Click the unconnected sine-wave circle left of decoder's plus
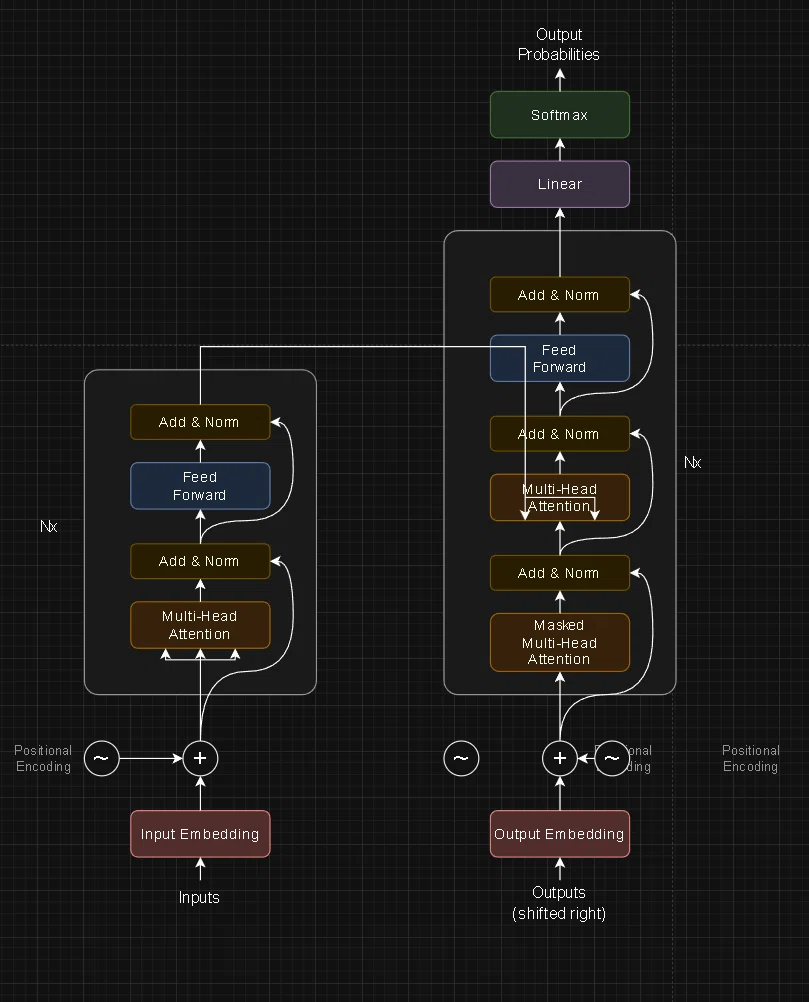This screenshot has height=1002, width=809. click(x=461, y=759)
